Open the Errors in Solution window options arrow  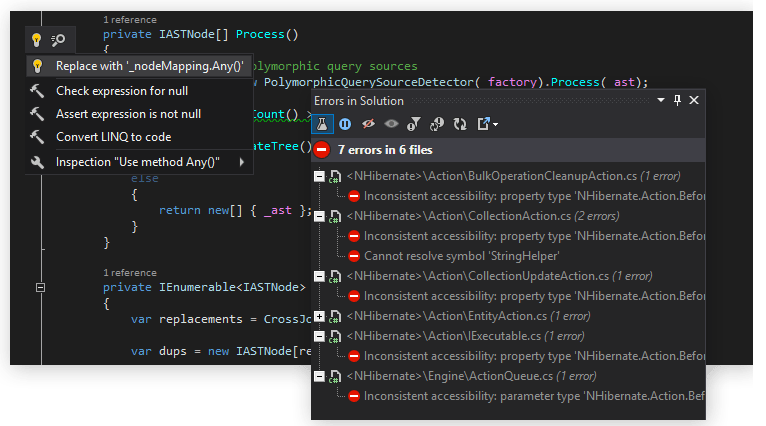tap(660, 100)
